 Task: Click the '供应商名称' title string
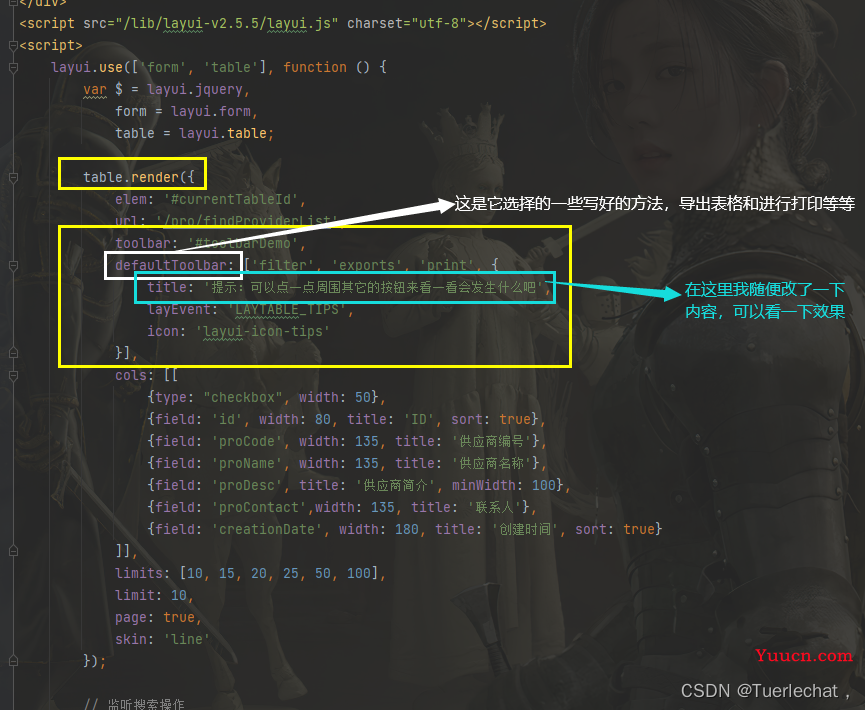click(x=491, y=464)
